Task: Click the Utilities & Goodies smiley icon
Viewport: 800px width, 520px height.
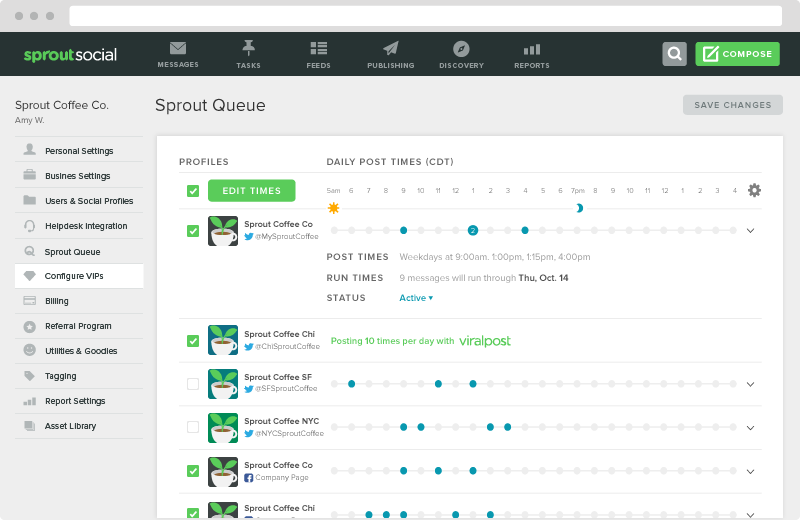Action: (x=30, y=350)
